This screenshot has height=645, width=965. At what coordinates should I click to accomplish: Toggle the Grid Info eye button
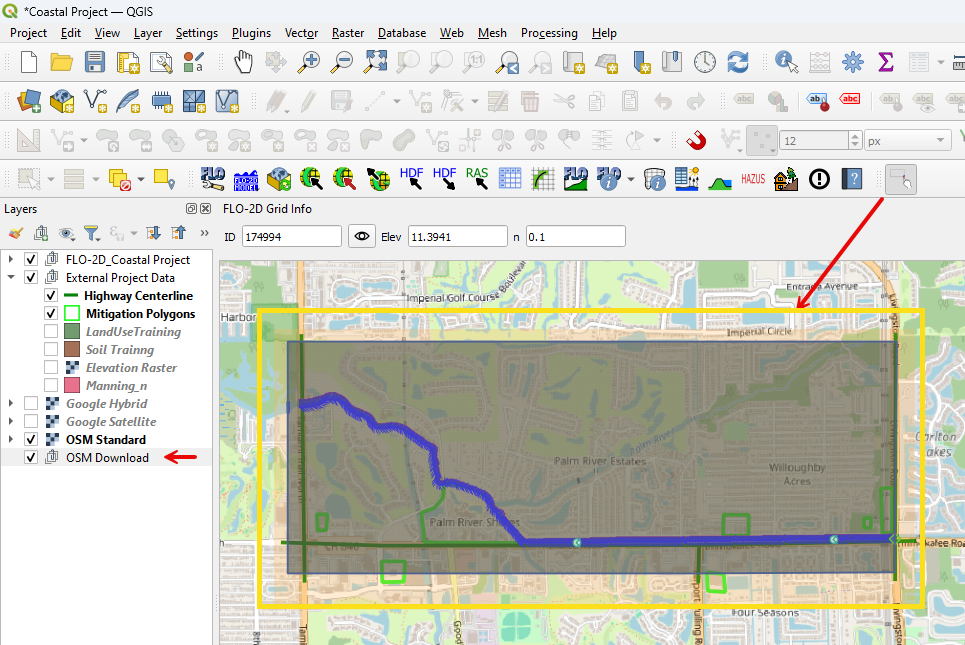362,237
